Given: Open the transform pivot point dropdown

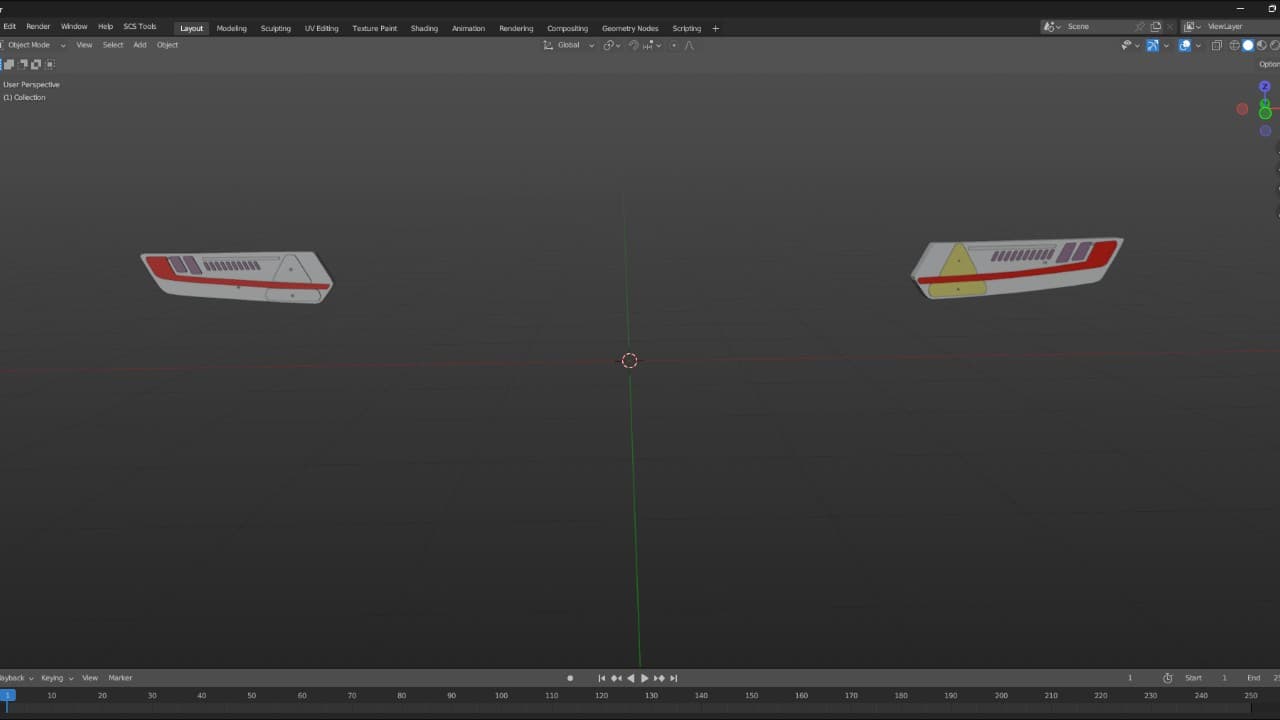Looking at the screenshot, I should pyautogui.click(x=611, y=45).
